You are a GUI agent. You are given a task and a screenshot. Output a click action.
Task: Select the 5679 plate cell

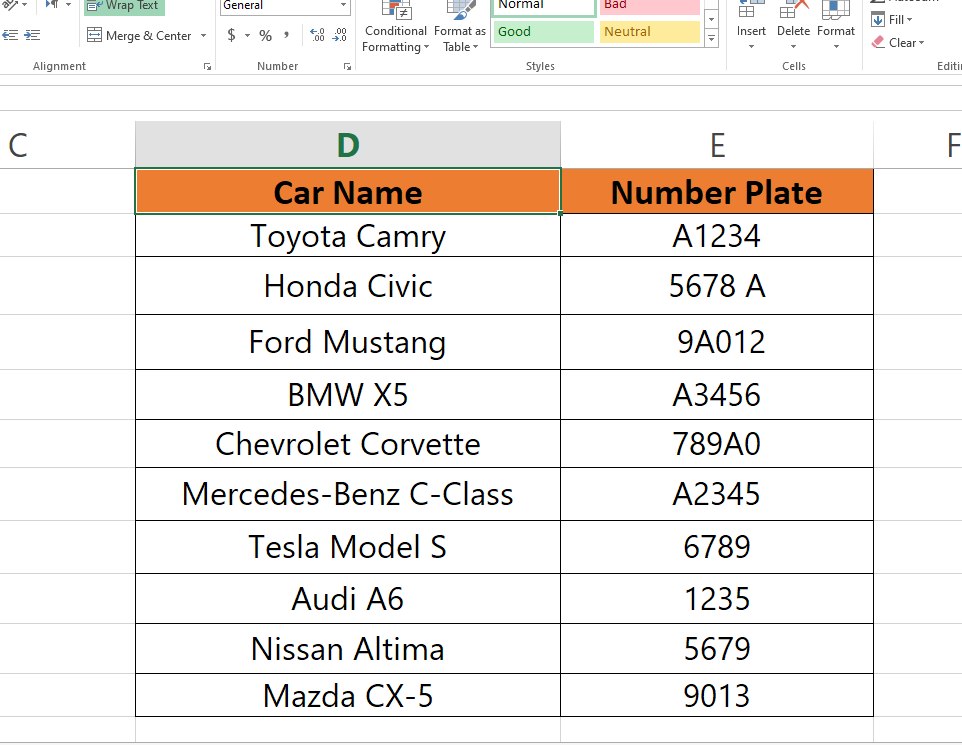[x=717, y=649]
